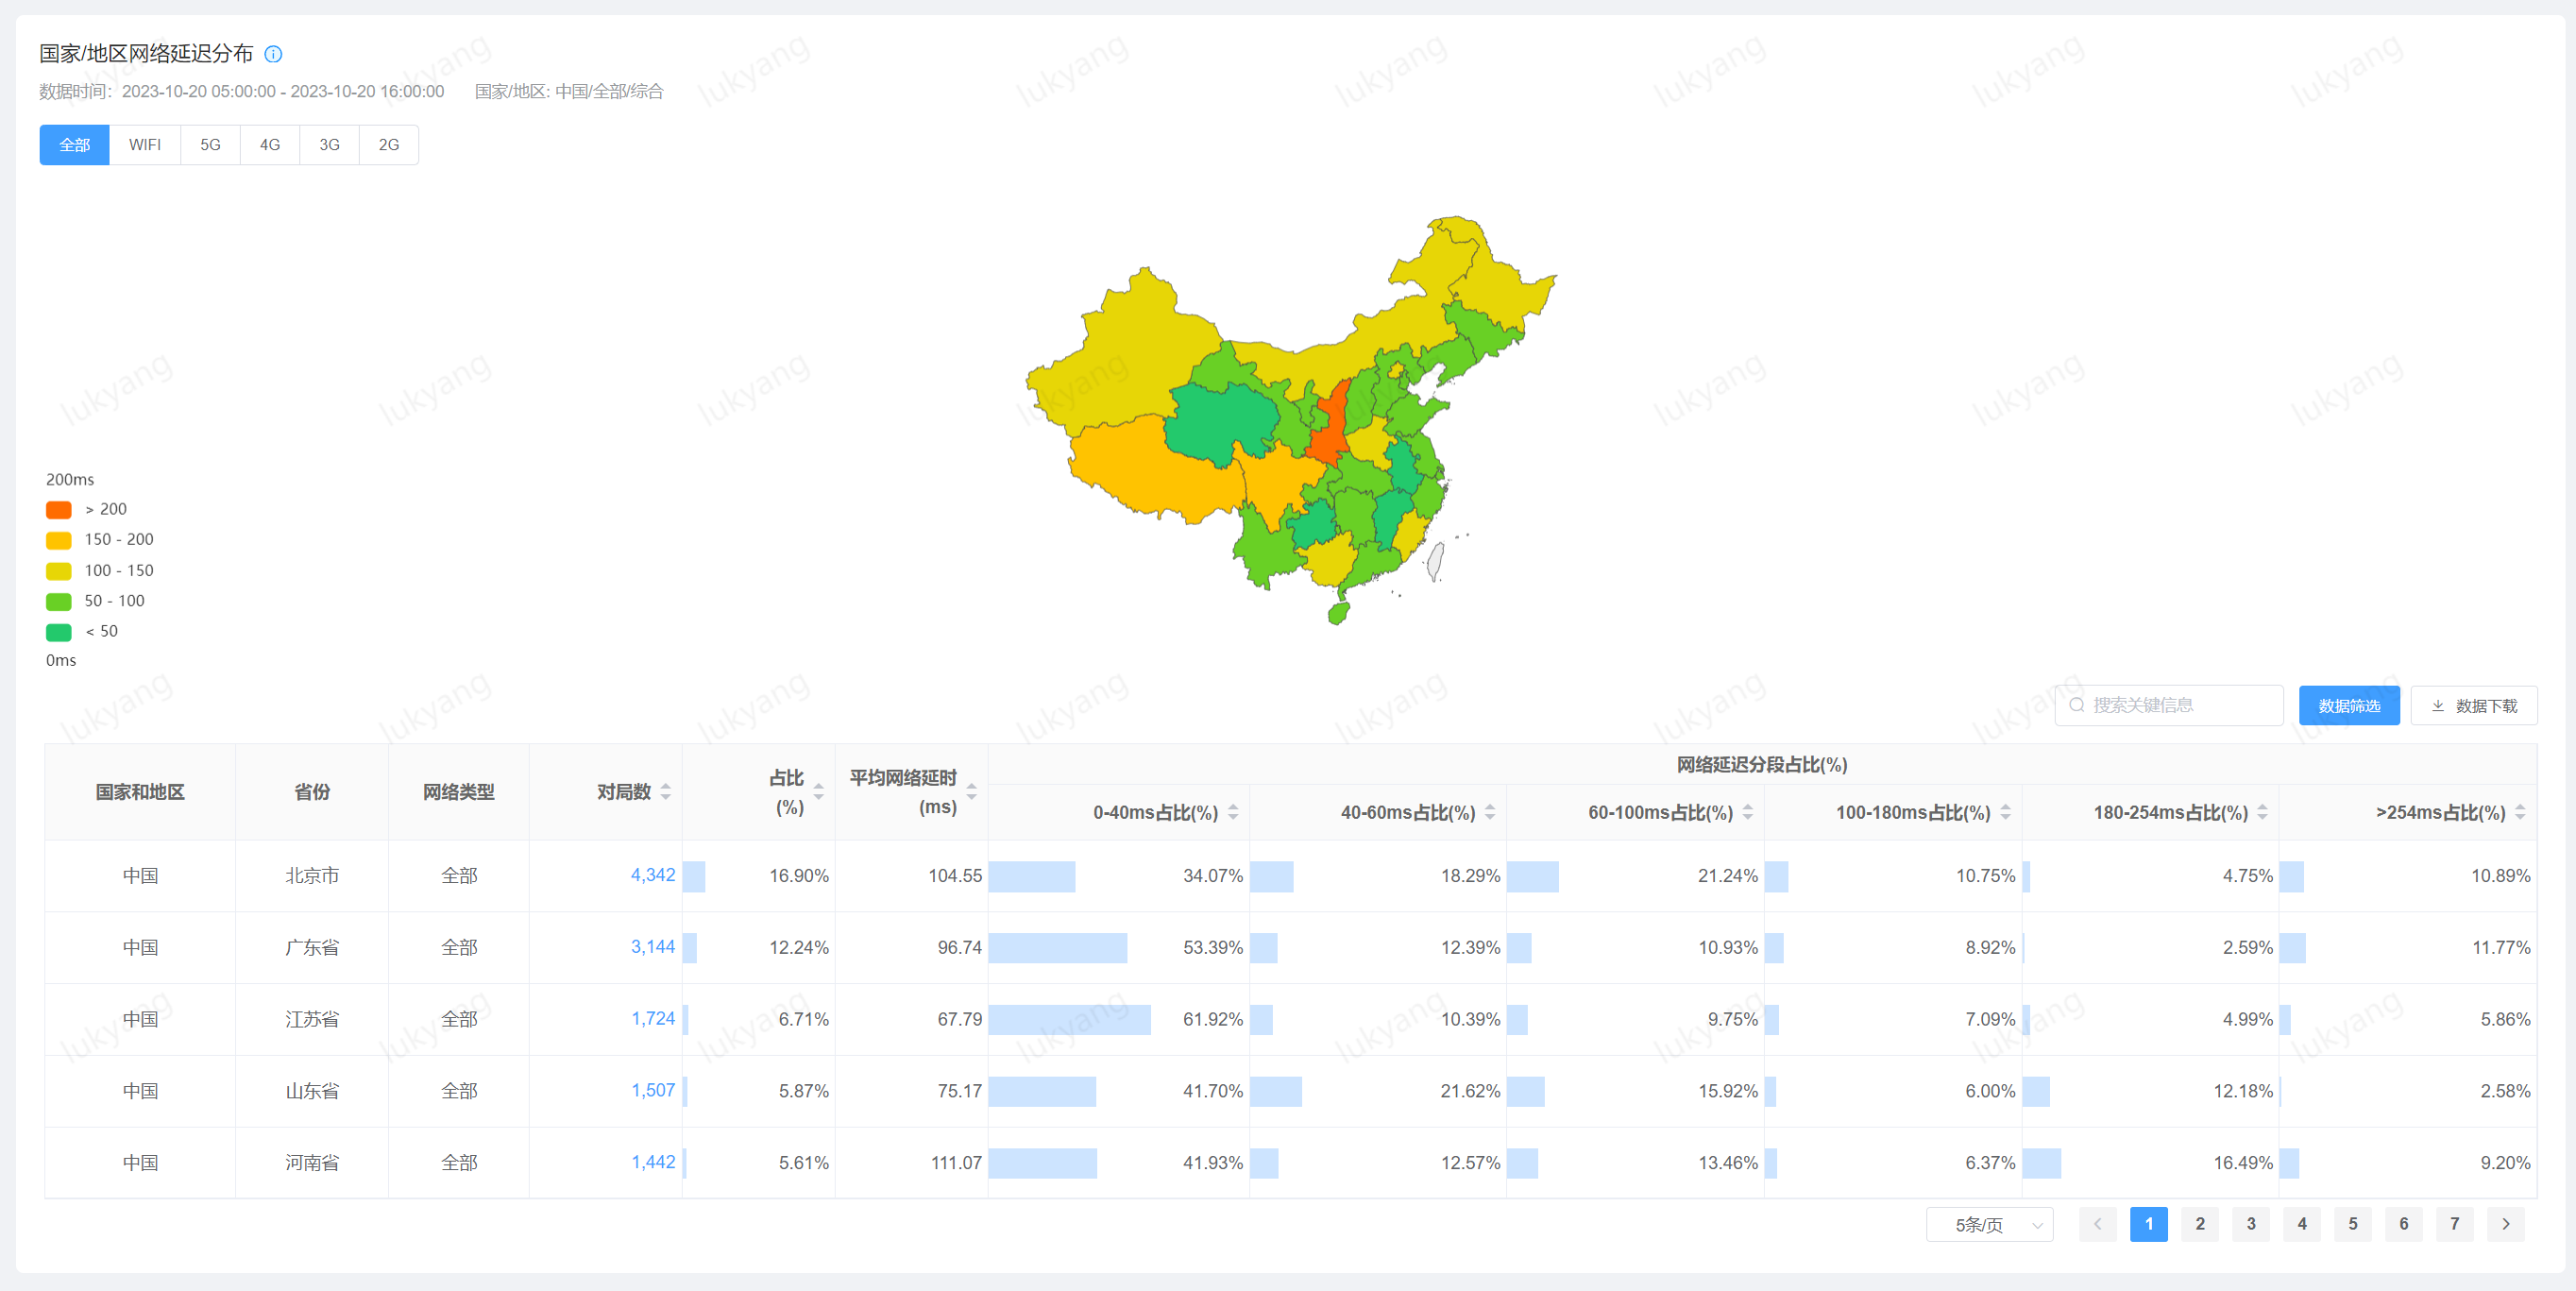Sort by 平均网络延时 column arrows
The image size is (2576, 1291).
[x=971, y=792]
